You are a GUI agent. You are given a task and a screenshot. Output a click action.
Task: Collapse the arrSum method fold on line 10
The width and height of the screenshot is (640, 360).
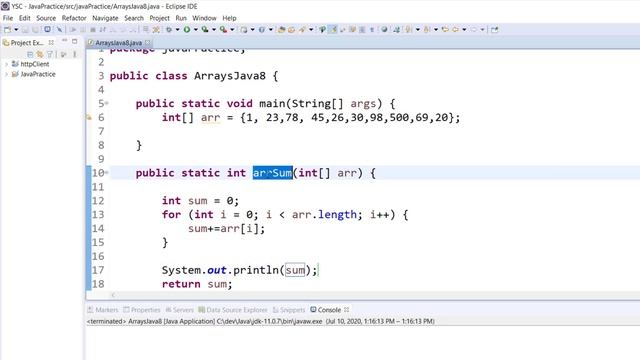pyautogui.click(x=107, y=173)
